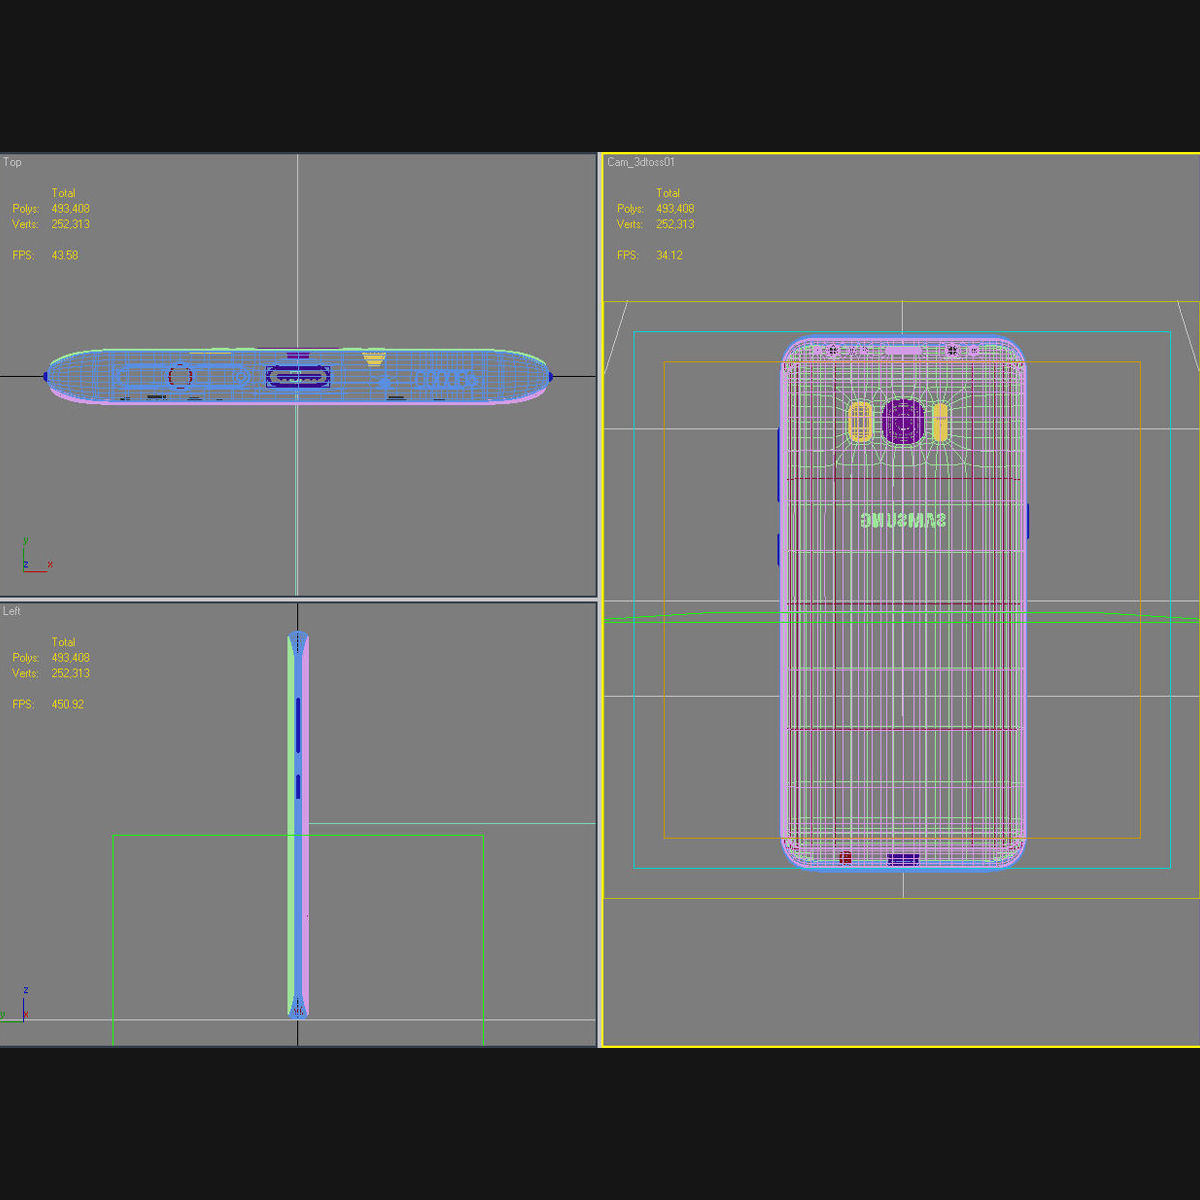Click the XY axis gizmo in Top viewport
This screenshot has height=1200, width=1200.
pyautogui.click(x=36, y=556)
